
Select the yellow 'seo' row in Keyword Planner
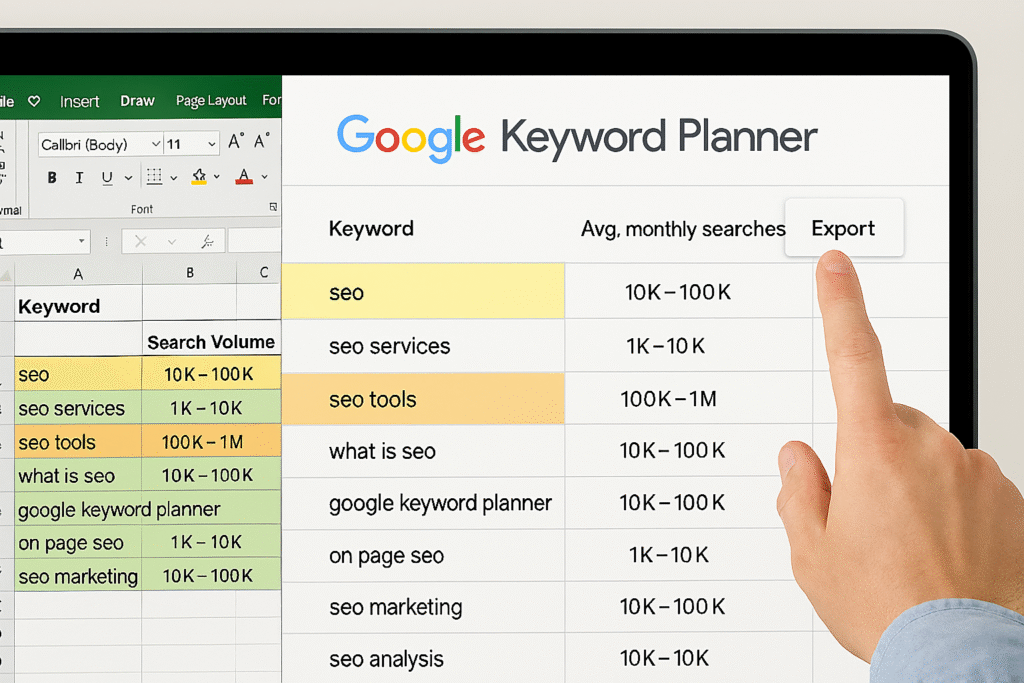[423, 291]
